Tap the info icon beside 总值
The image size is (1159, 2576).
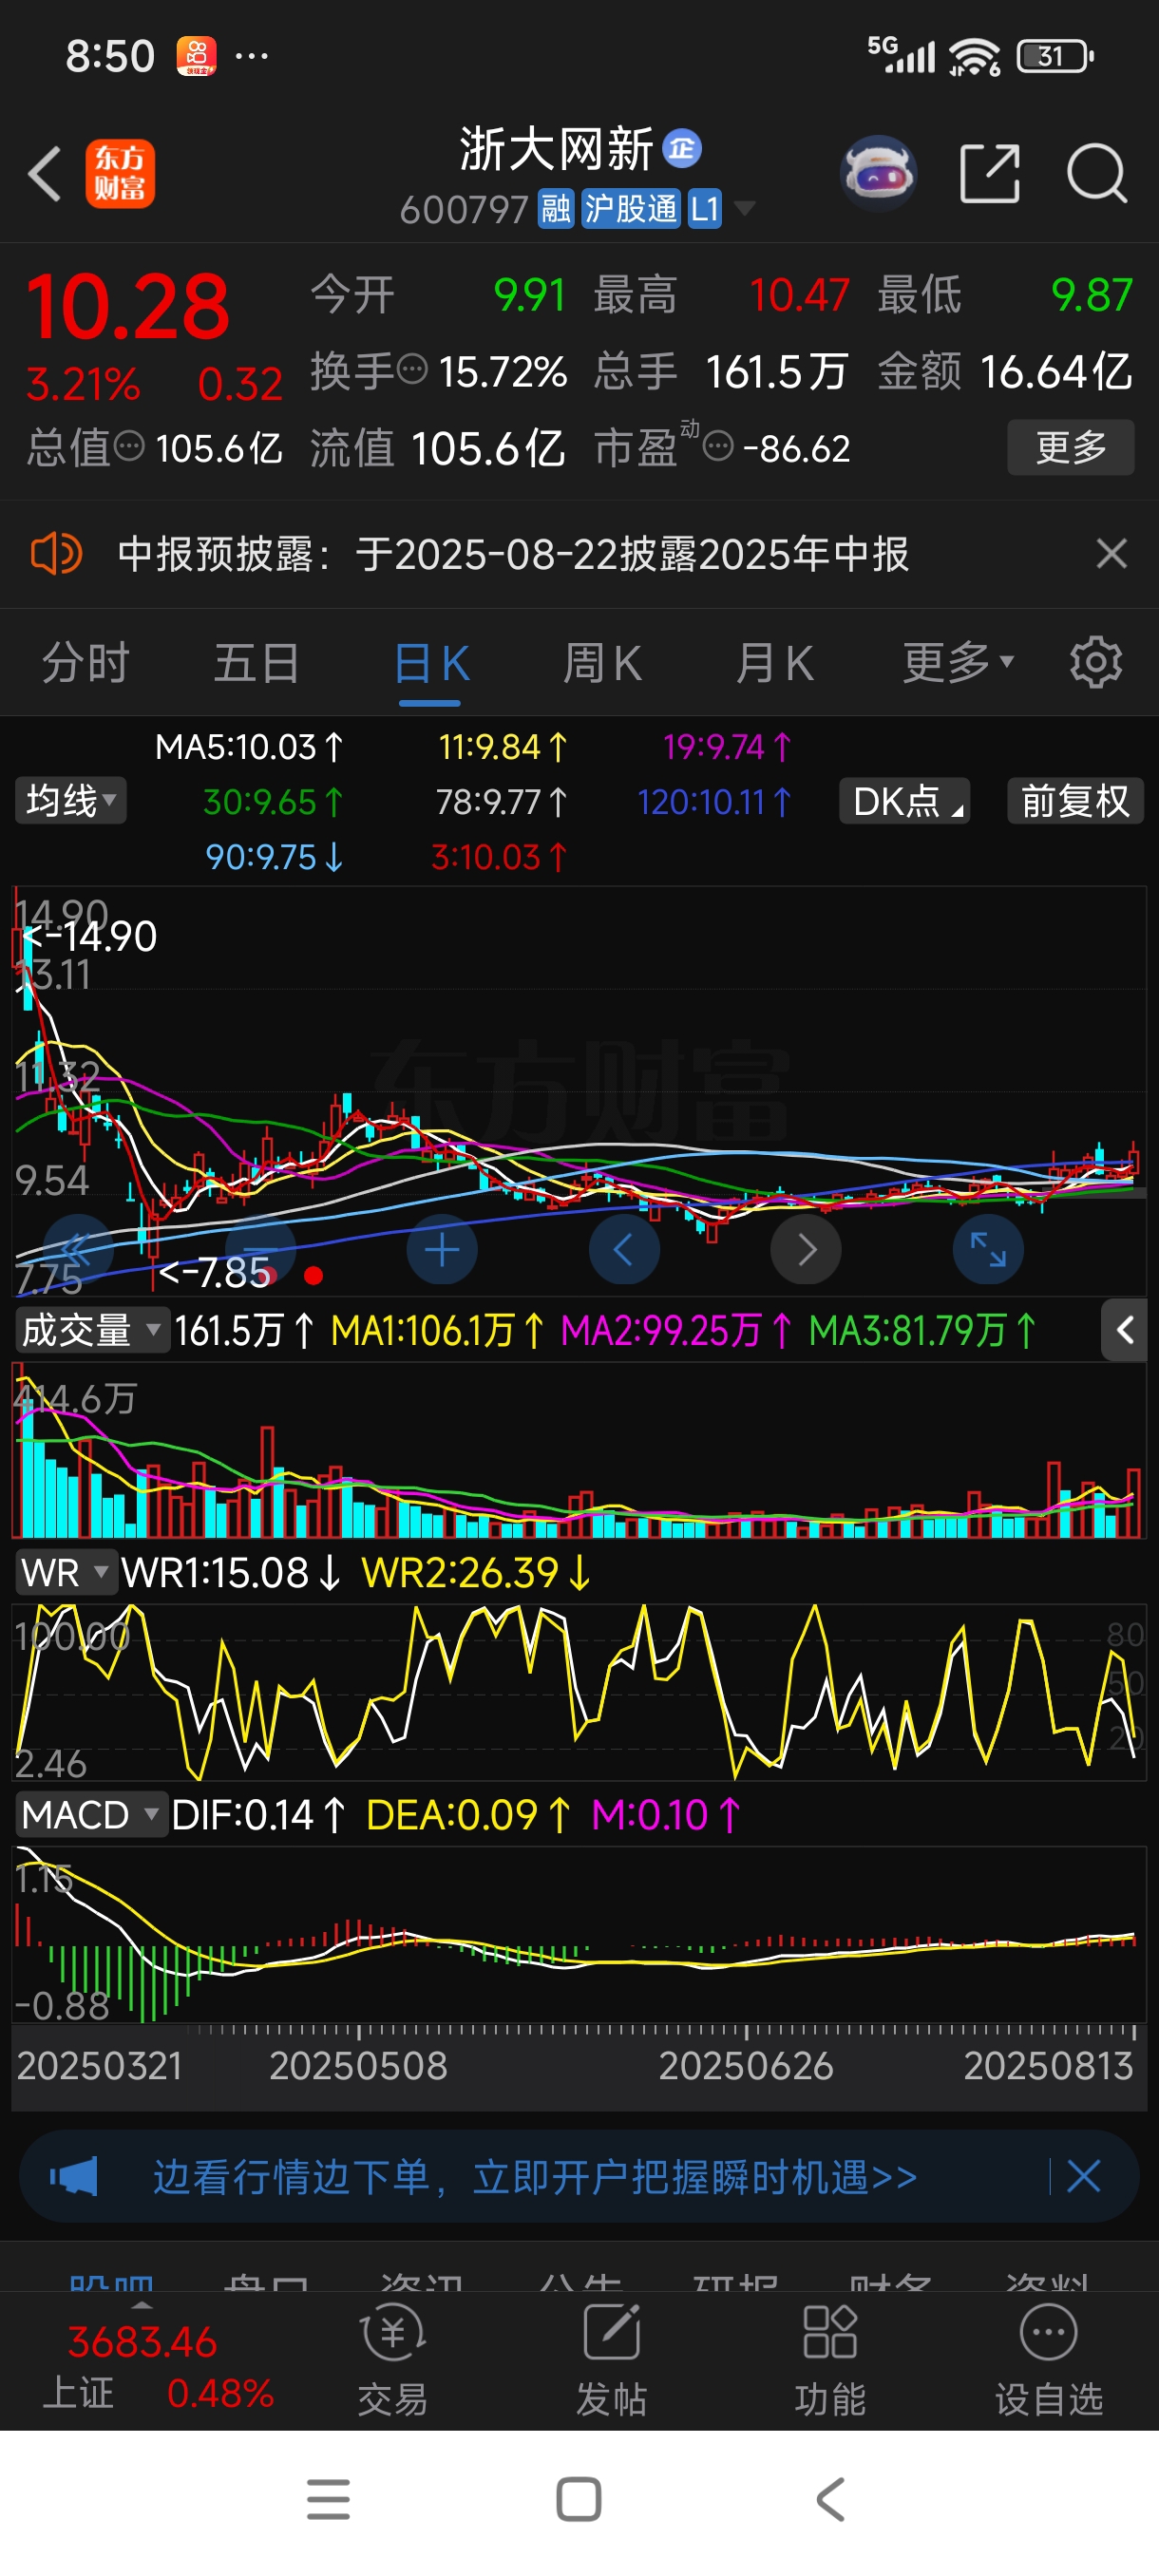click(x=129, y=445)
